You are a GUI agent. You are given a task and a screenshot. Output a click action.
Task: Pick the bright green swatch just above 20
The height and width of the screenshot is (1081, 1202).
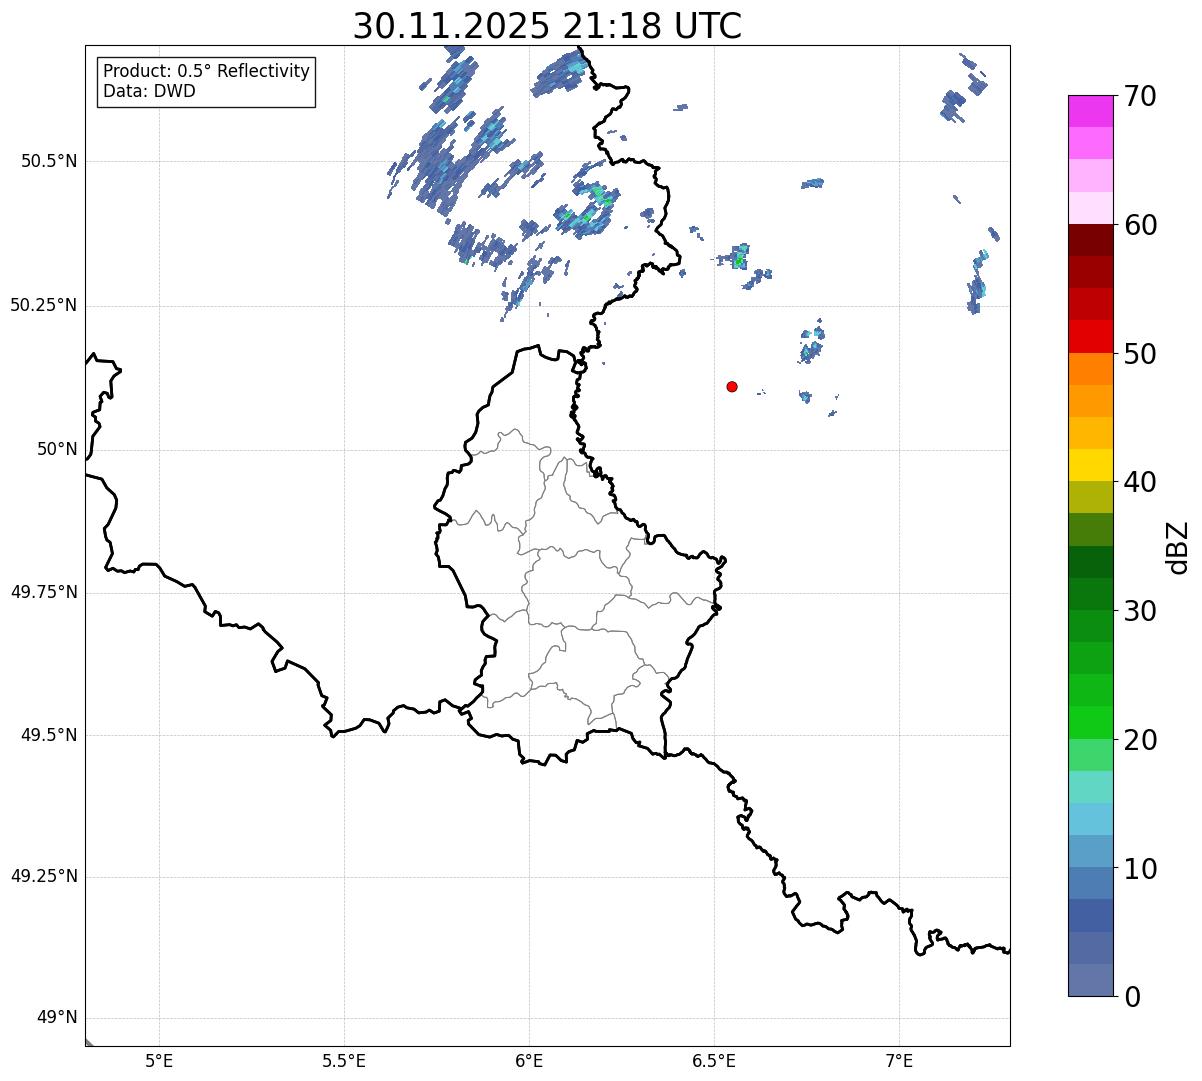pos(1091,723)
